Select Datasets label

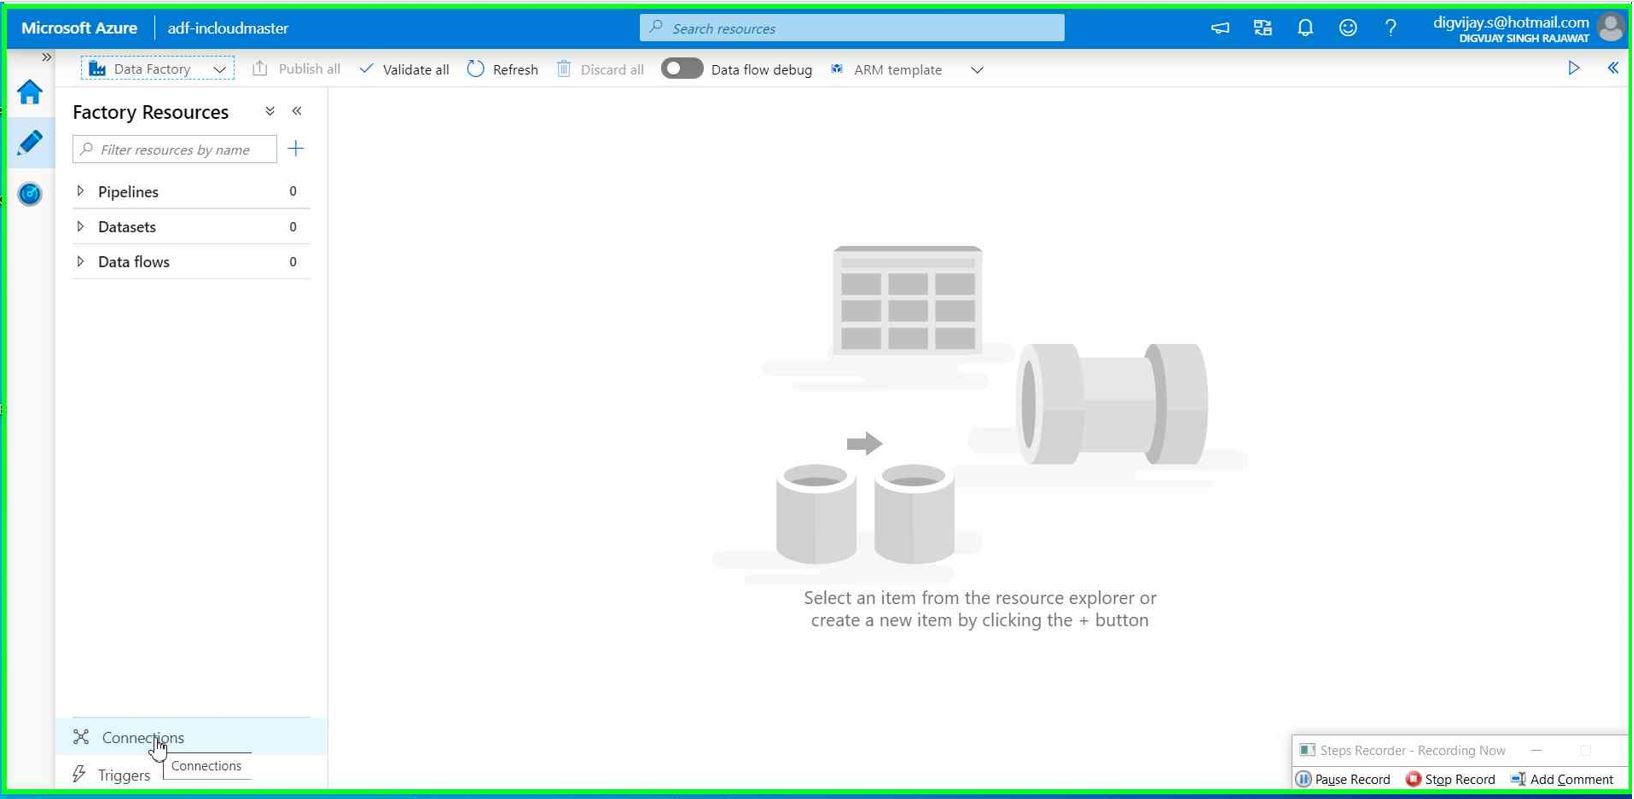coord(127,227)
